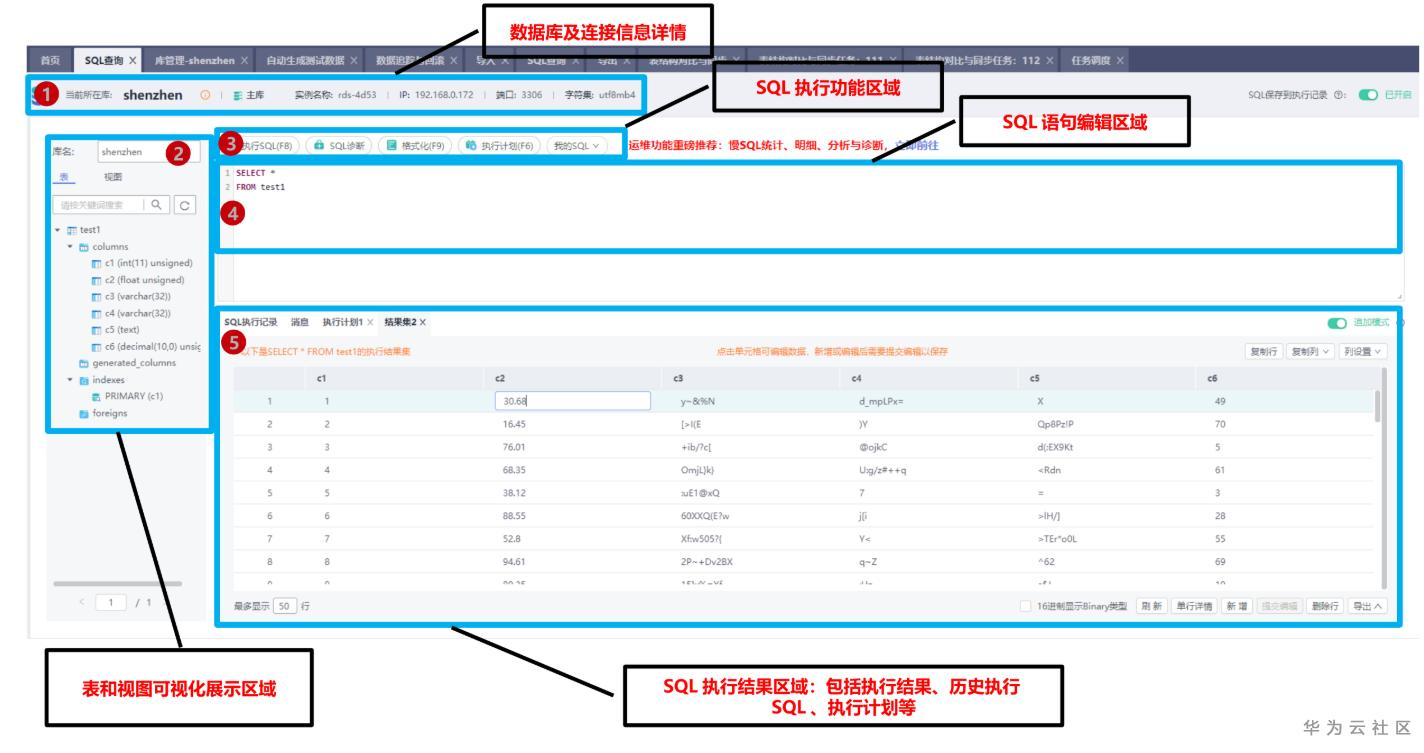Run SQL诊断 diagnosis
Image resolution: width=1424 pixels, height=753 pixels.
click(x=338, y=145)
